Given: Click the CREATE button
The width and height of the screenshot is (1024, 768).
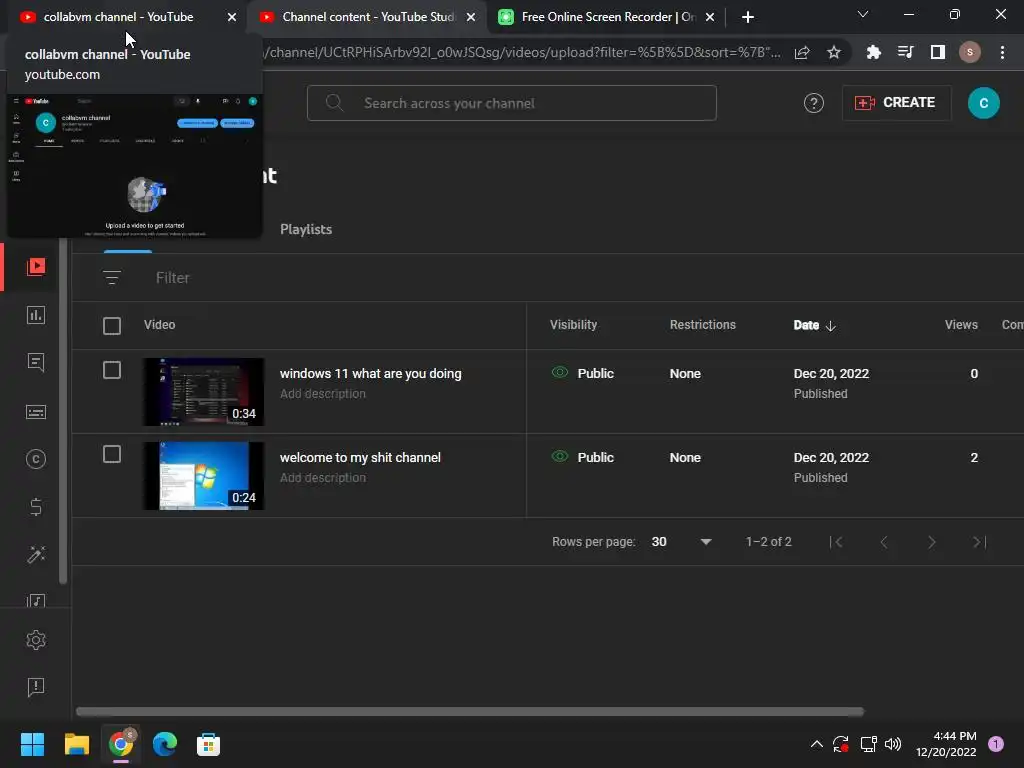Looking at the screenshot, I should tap(897, 103).
